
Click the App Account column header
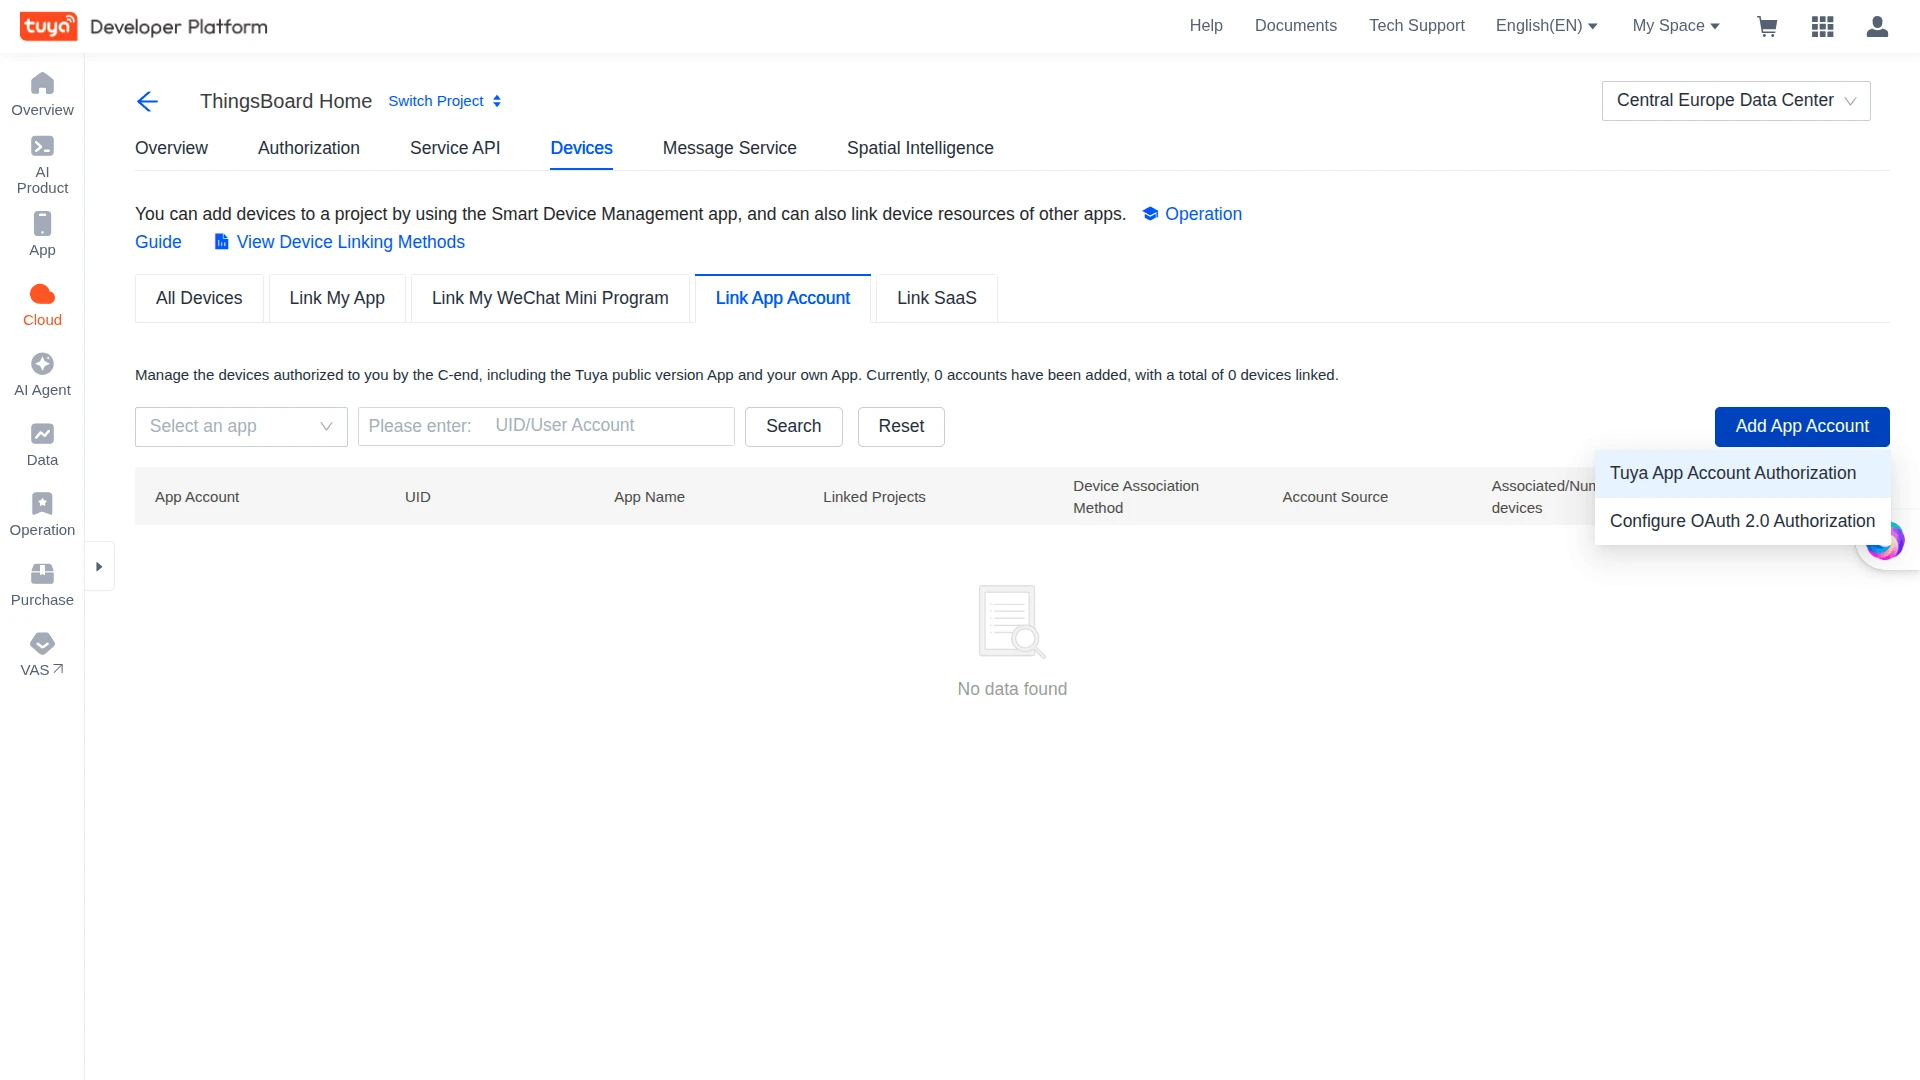click(x=197, y=497)
